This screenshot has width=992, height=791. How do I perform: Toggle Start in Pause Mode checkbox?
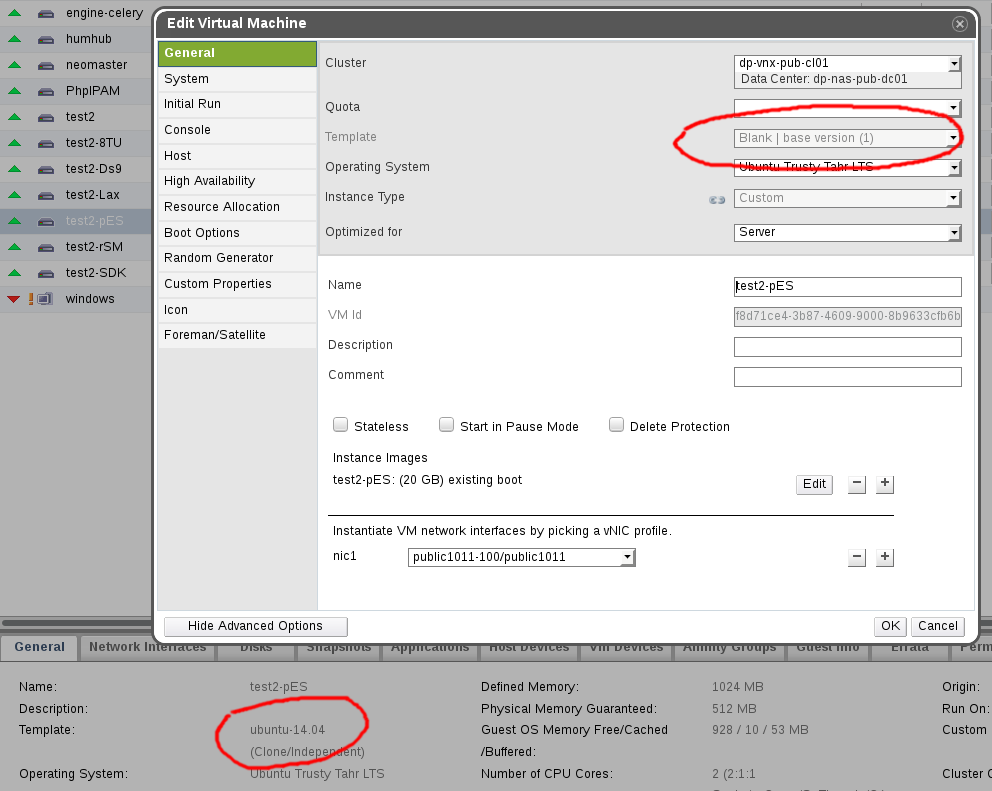[447, 425]
